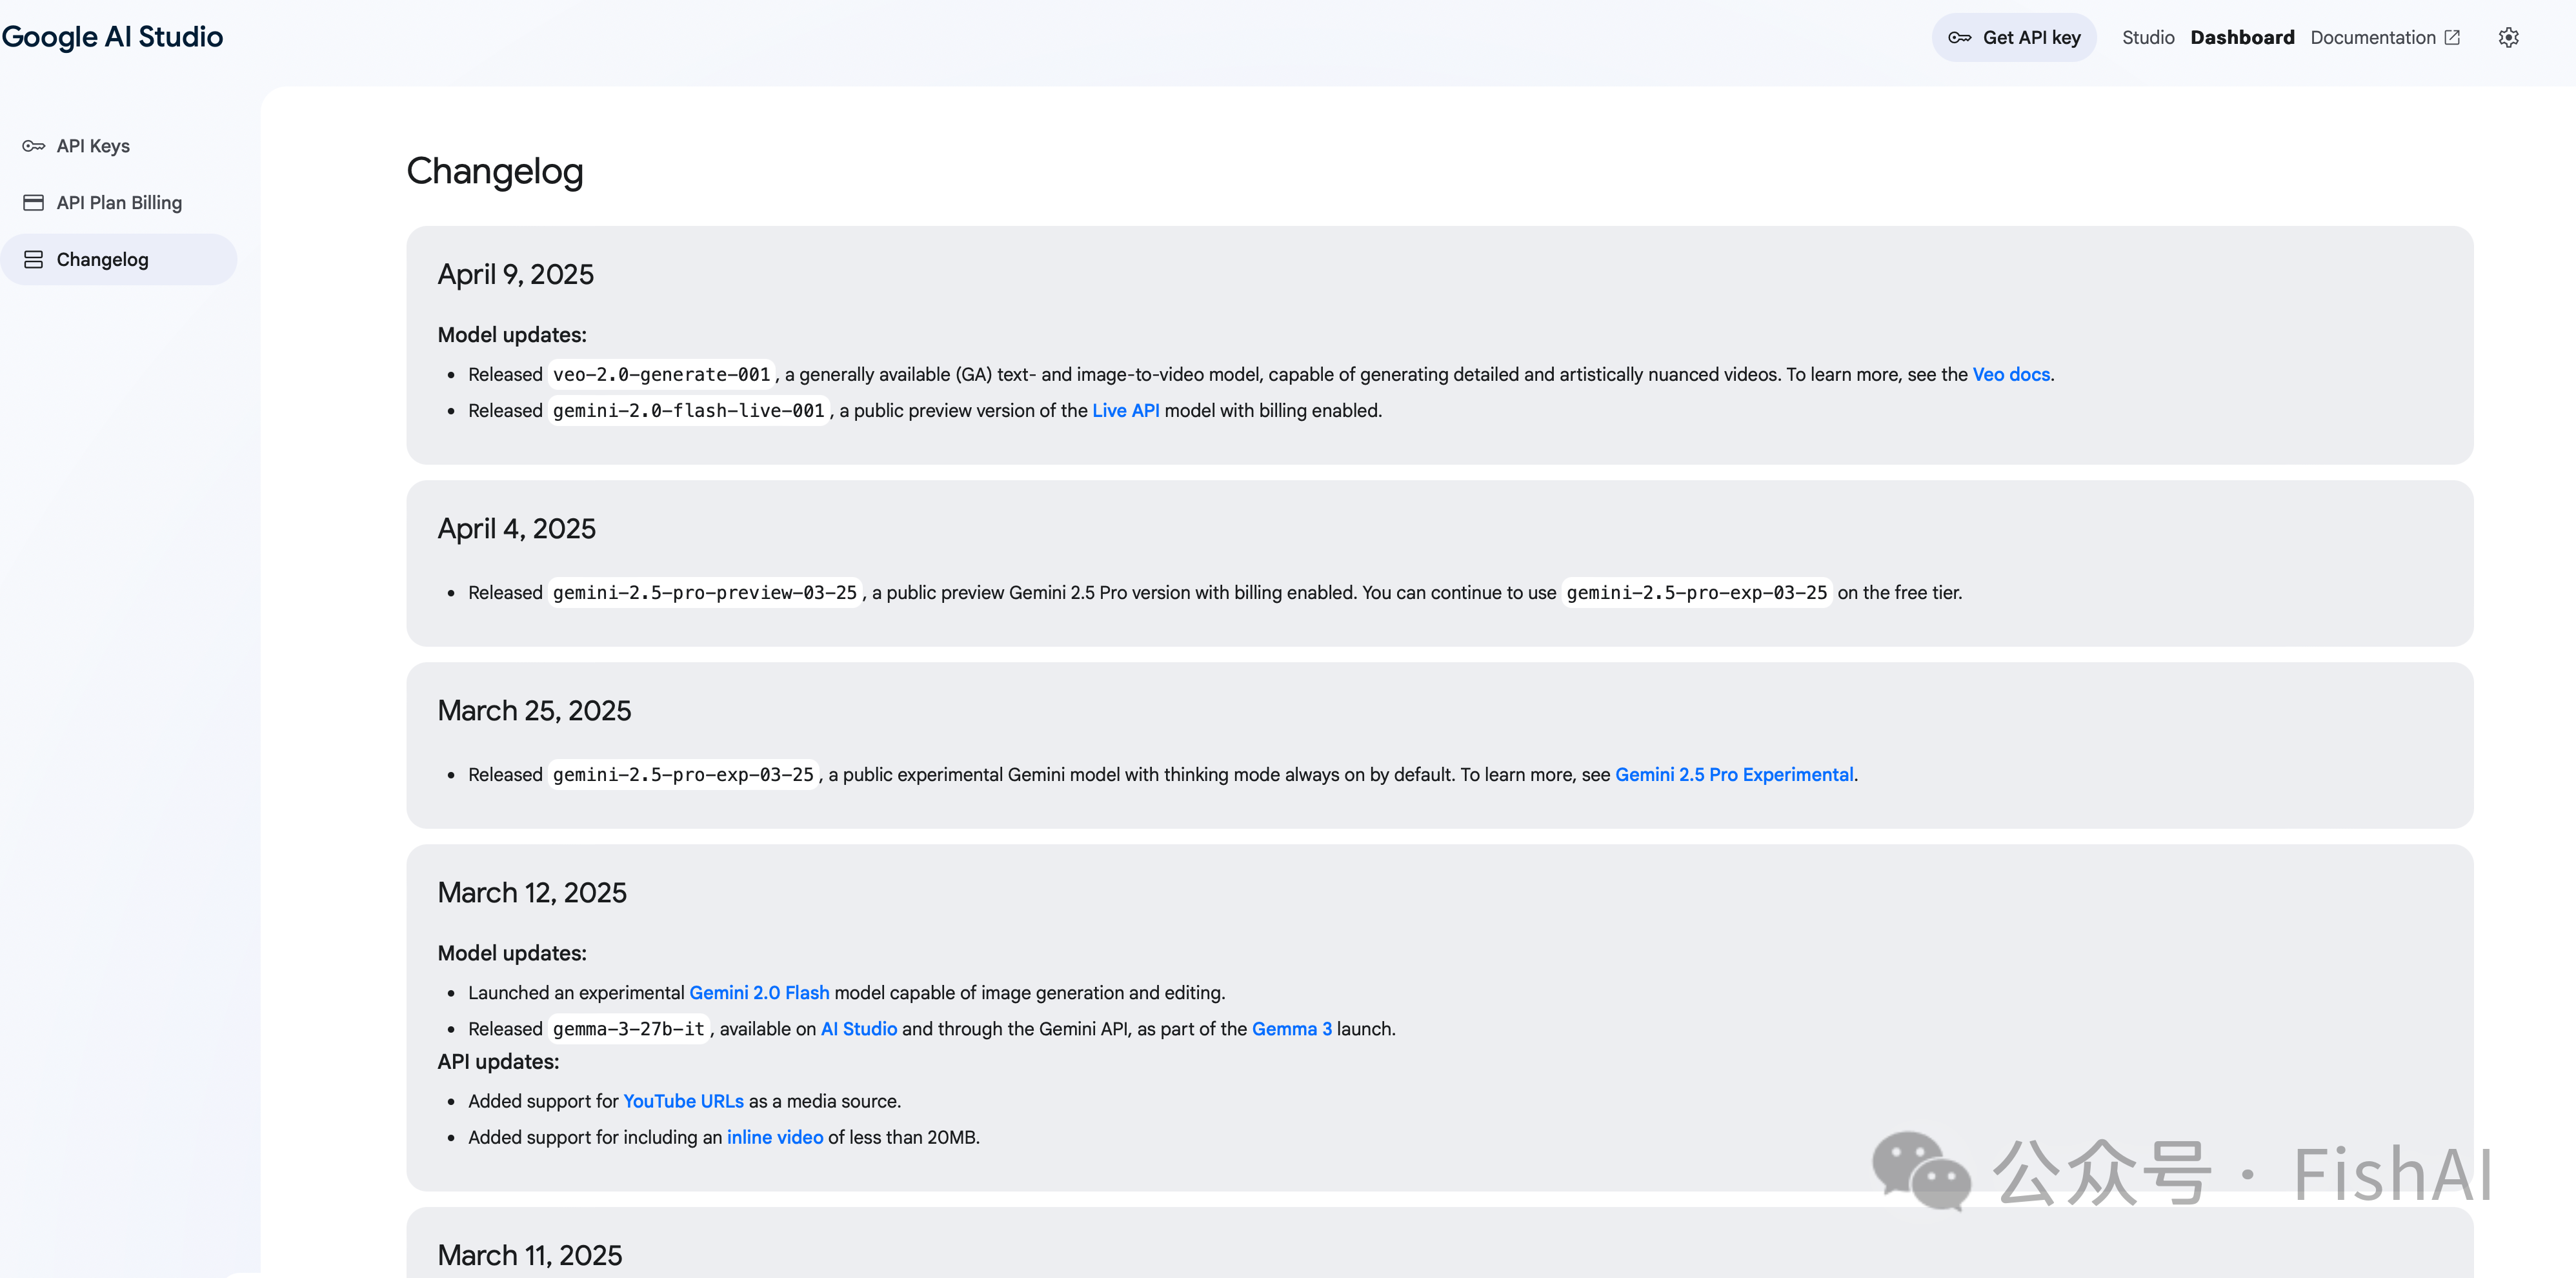Open the Gemma 3 link
Viewport: 2576px width, 1278px height.
coord(1292,1028)
